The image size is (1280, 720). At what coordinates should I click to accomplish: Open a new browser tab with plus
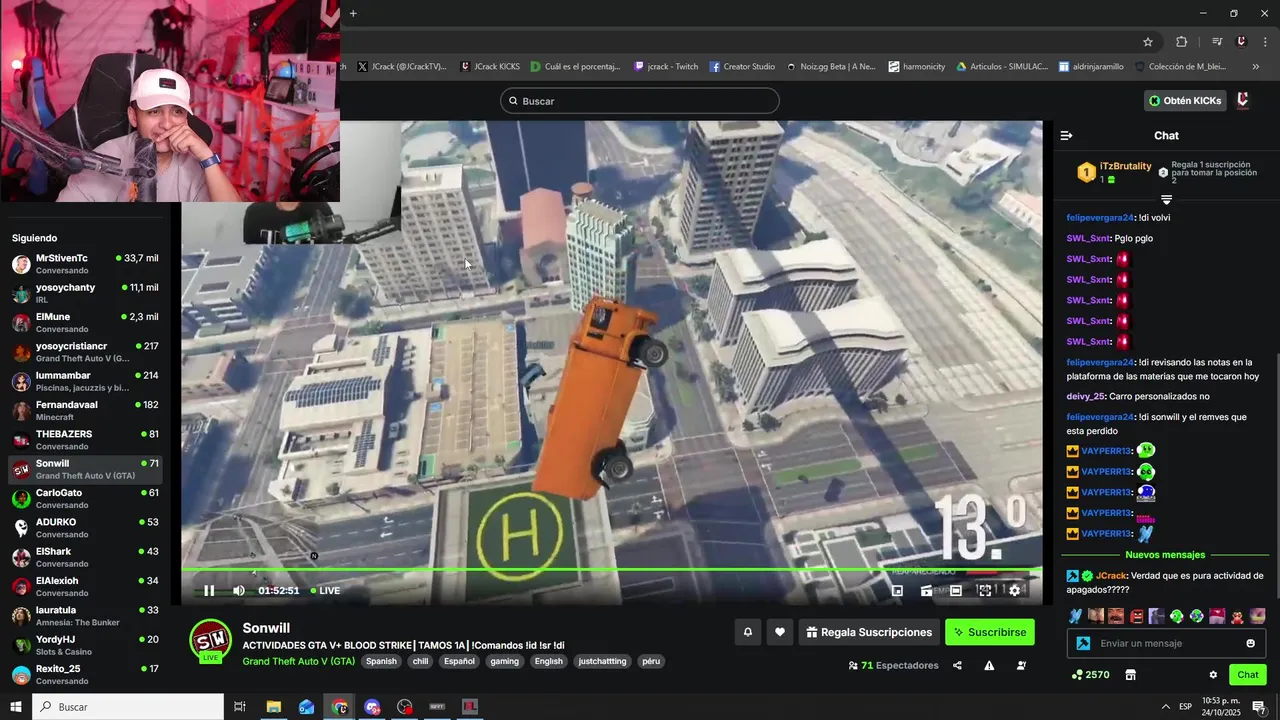tap(353, 13)
